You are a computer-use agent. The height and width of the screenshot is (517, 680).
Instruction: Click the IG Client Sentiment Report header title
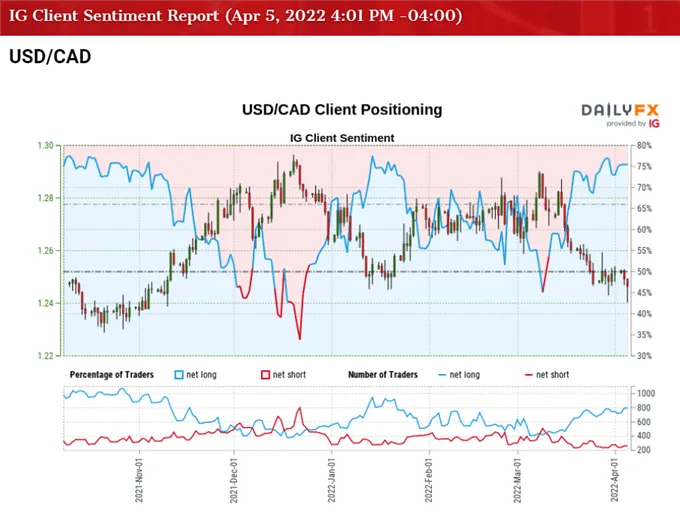click(x=235, y=16)
